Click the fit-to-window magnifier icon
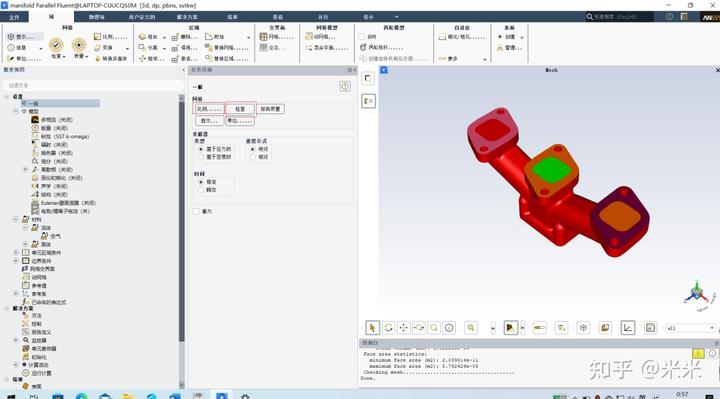This screenshot has height=399, width=720. click(x=471, y=328)
